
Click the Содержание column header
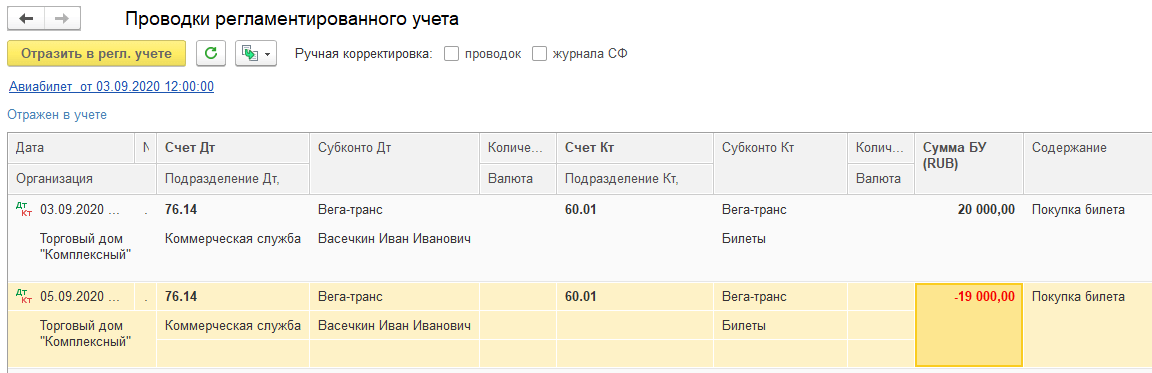click(1069, 148)
